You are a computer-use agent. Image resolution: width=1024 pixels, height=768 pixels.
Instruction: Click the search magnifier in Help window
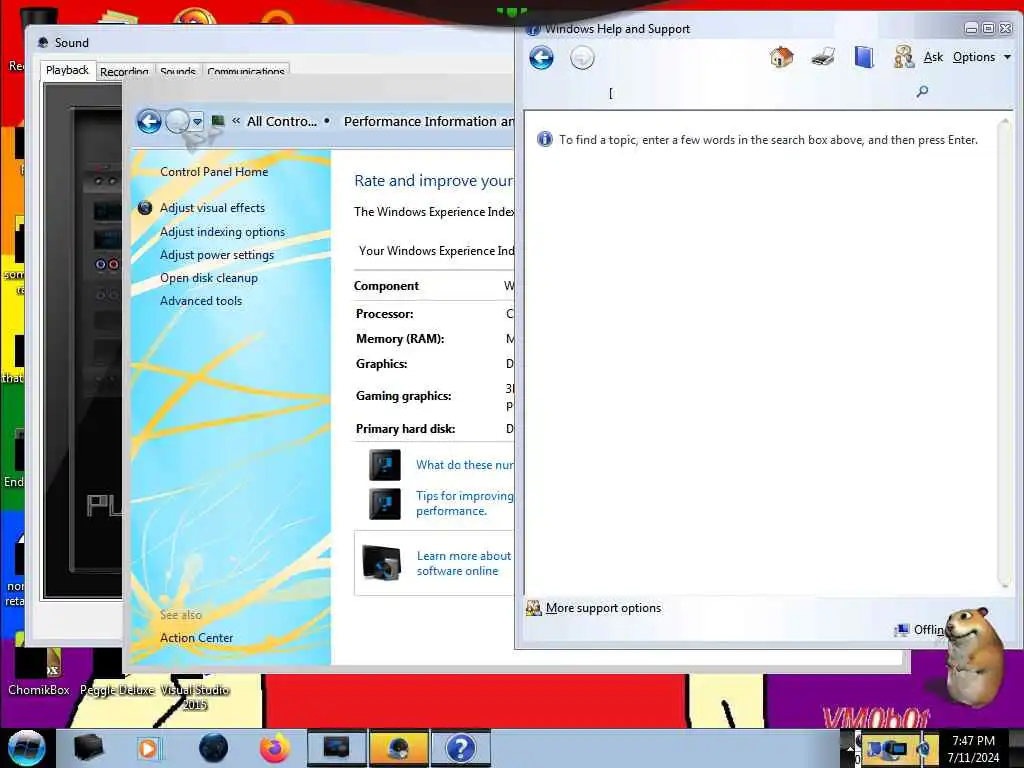coord(922,91)
